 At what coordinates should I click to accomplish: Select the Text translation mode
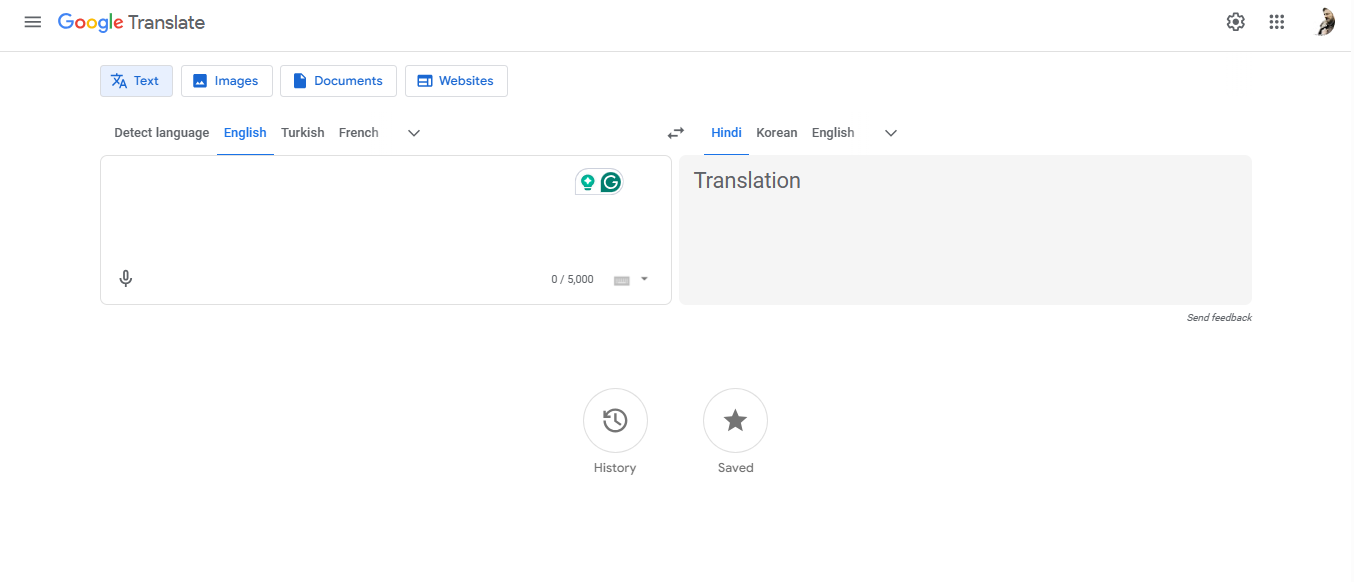pyautogui.click(x=136, y=81)
